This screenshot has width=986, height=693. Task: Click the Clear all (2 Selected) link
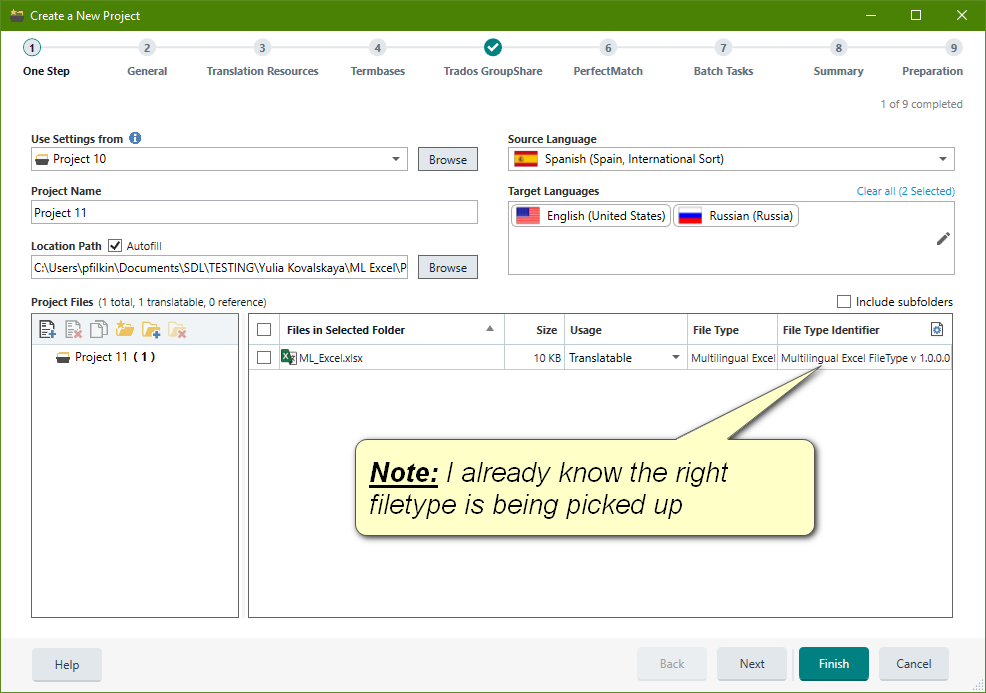point(906,191)
